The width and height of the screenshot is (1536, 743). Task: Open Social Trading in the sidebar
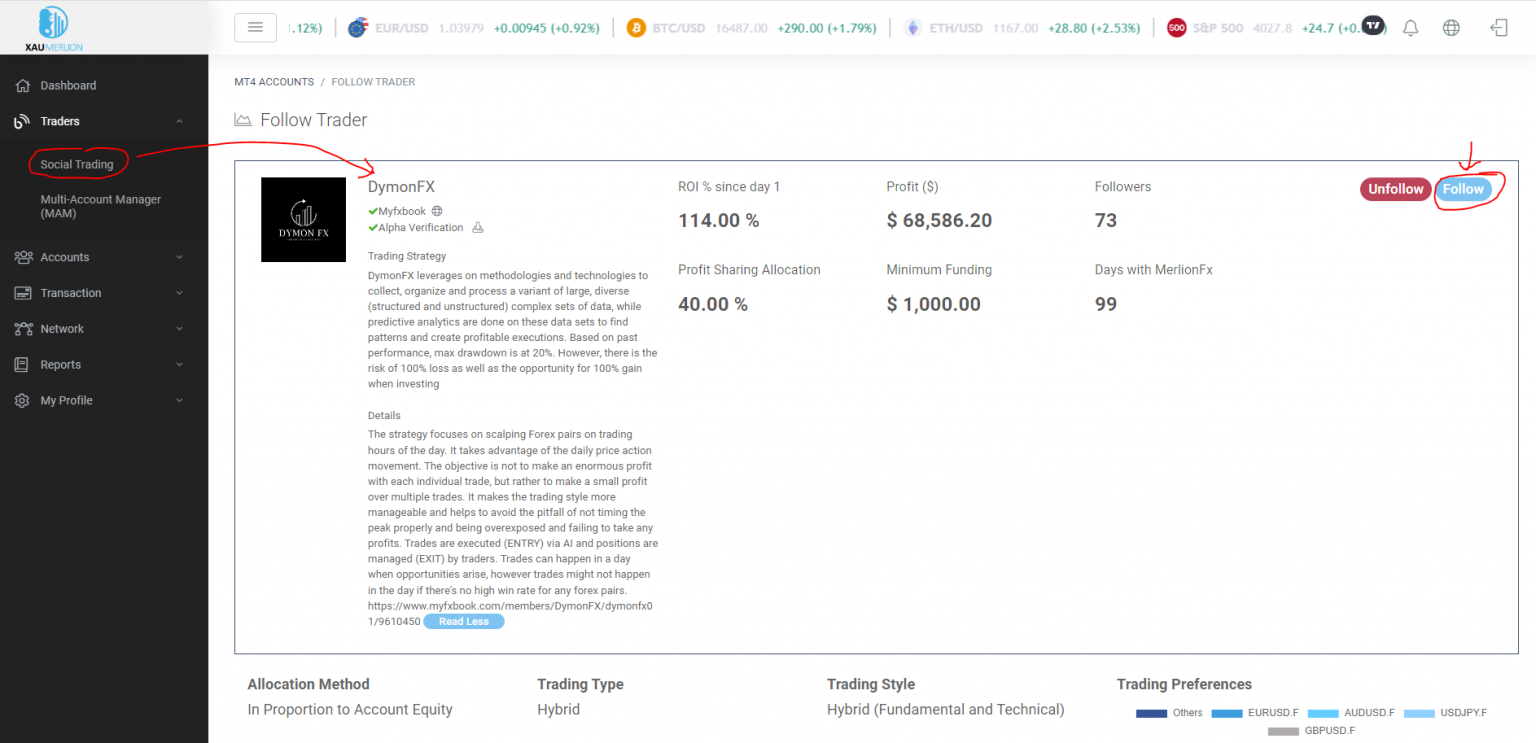[77, 164]
